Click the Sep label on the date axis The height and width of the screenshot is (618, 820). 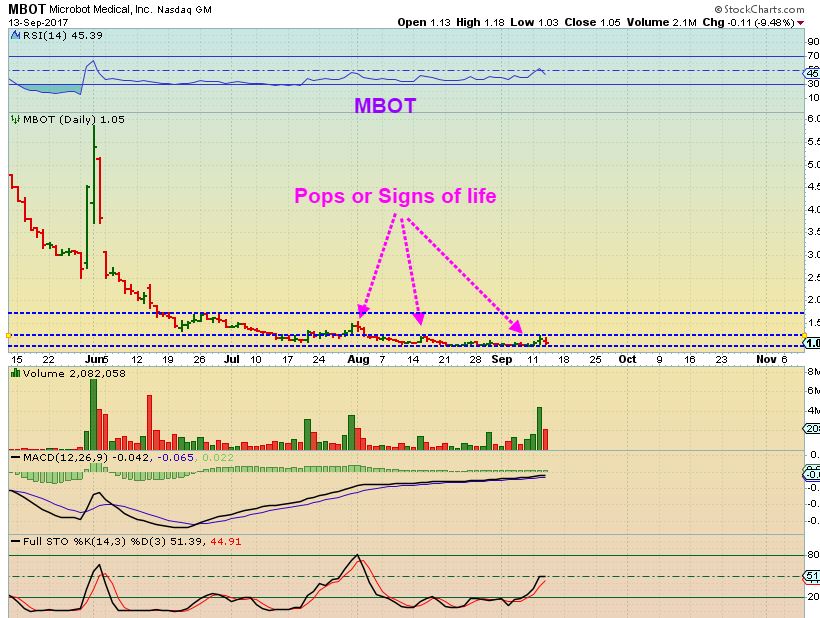[x=502, y=359]
